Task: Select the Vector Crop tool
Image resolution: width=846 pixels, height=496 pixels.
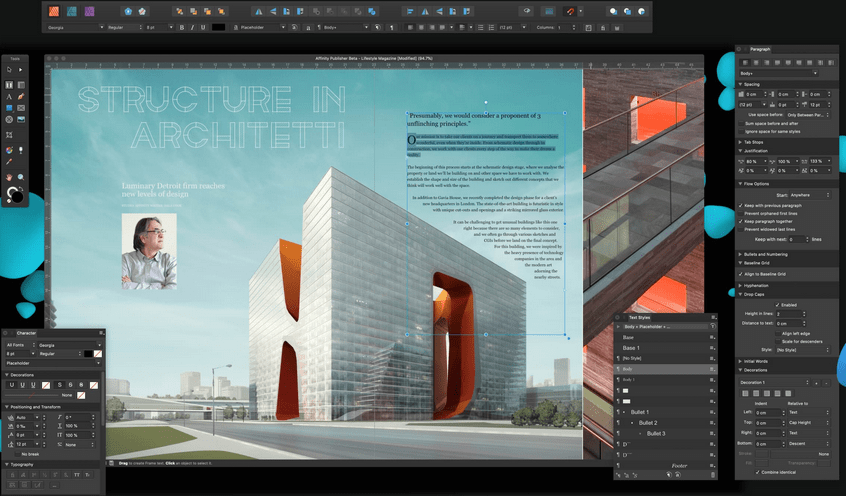Action: coord(9,135)
